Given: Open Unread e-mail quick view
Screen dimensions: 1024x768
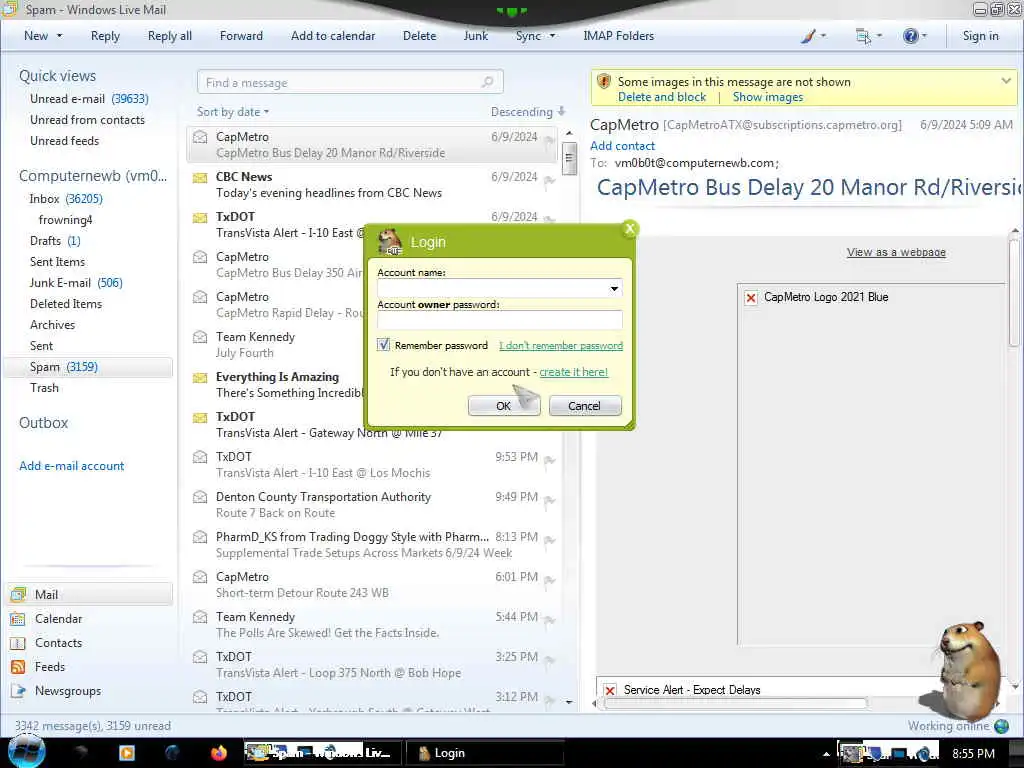Looking at the screenshot, I should click(x=89, y=99).
